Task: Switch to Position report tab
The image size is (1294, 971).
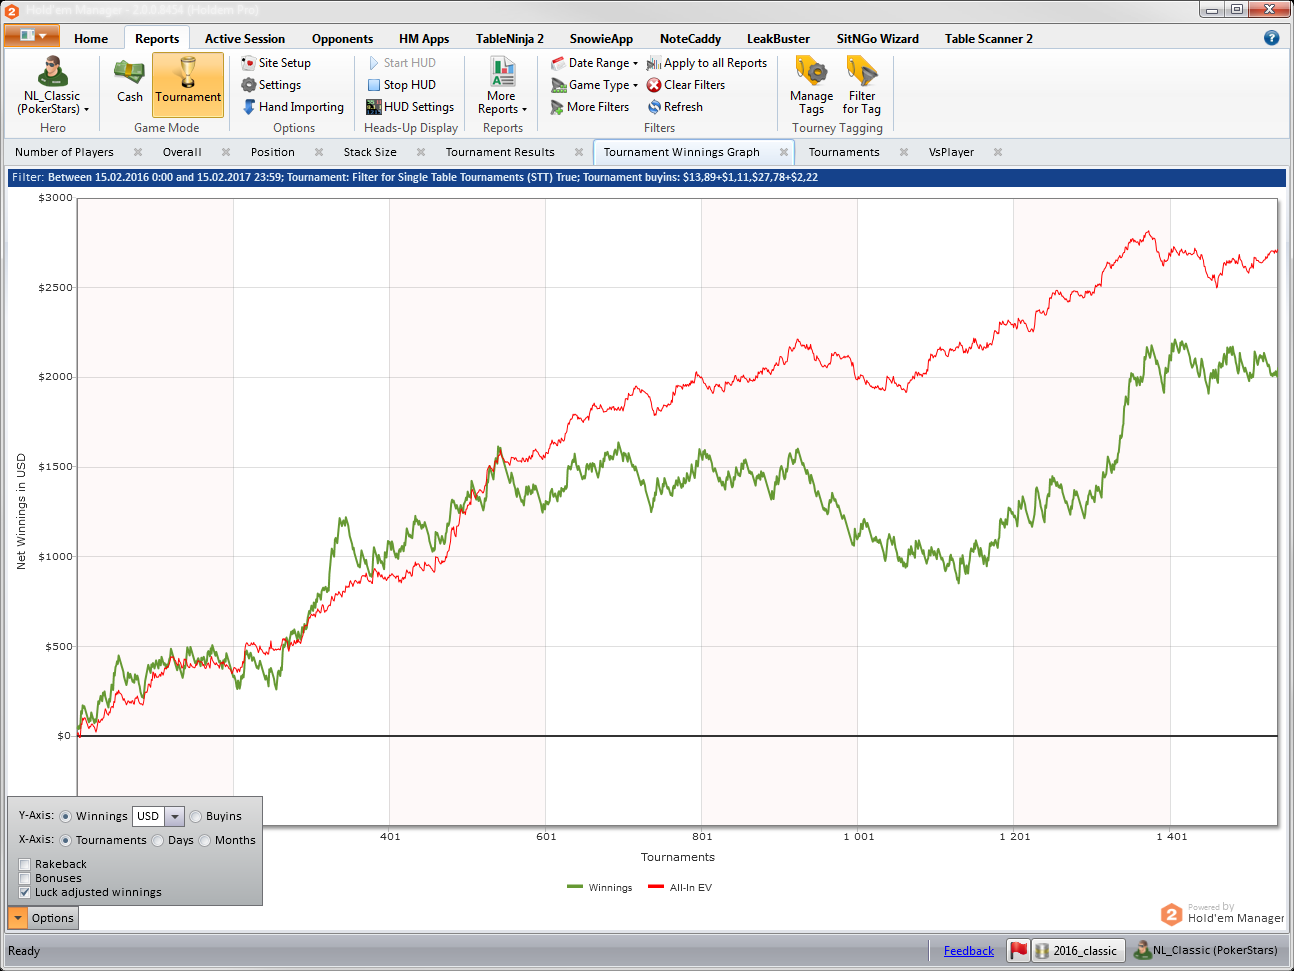Action: point(273,152)
